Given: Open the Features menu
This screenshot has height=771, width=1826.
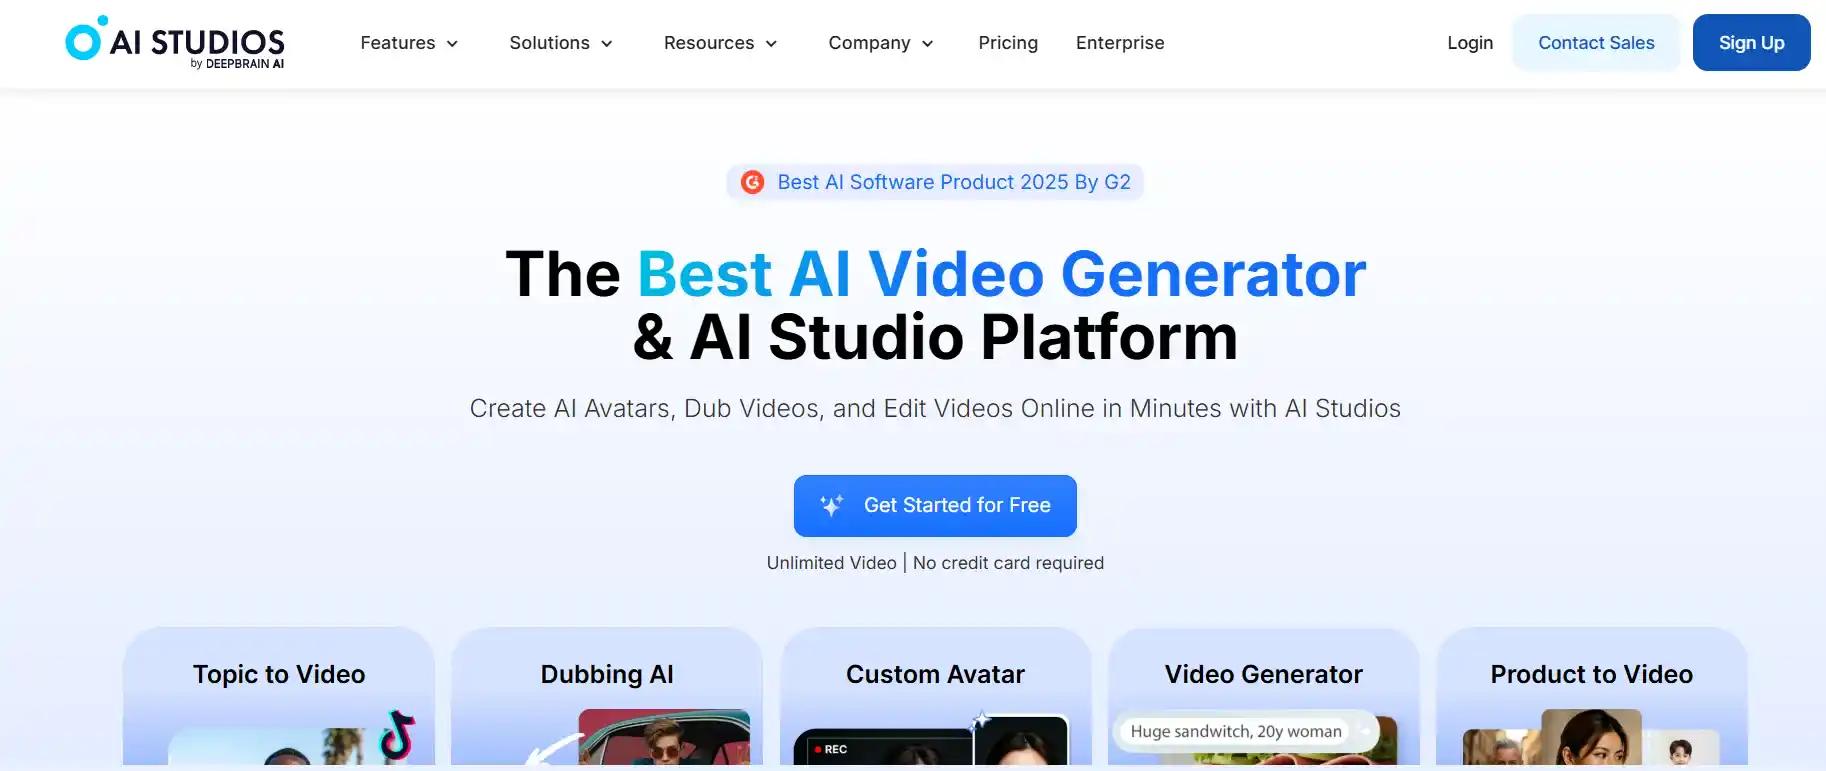Looking at the screenshot, I should [x=409, y=43].
